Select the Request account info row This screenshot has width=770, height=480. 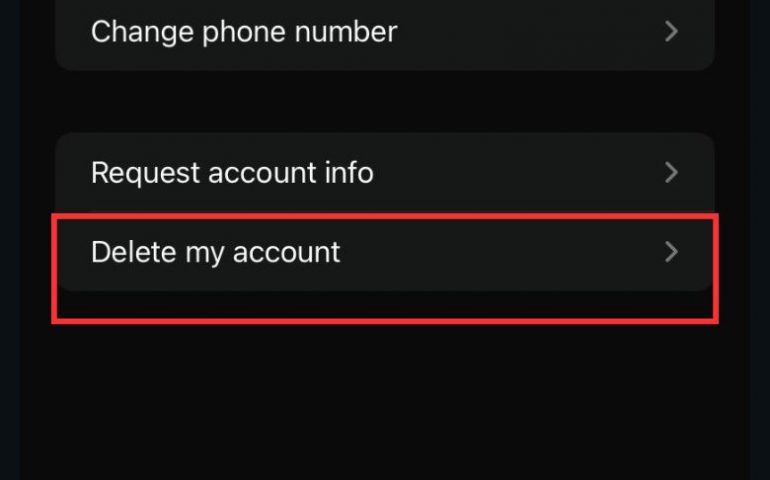384,173
